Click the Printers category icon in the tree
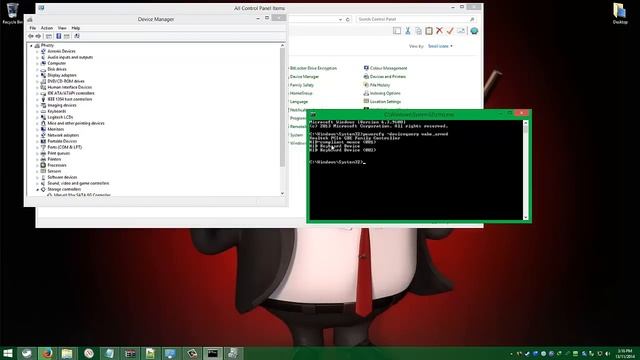Image resolution: width=640 pixels, height=360 pixels. 43,159
